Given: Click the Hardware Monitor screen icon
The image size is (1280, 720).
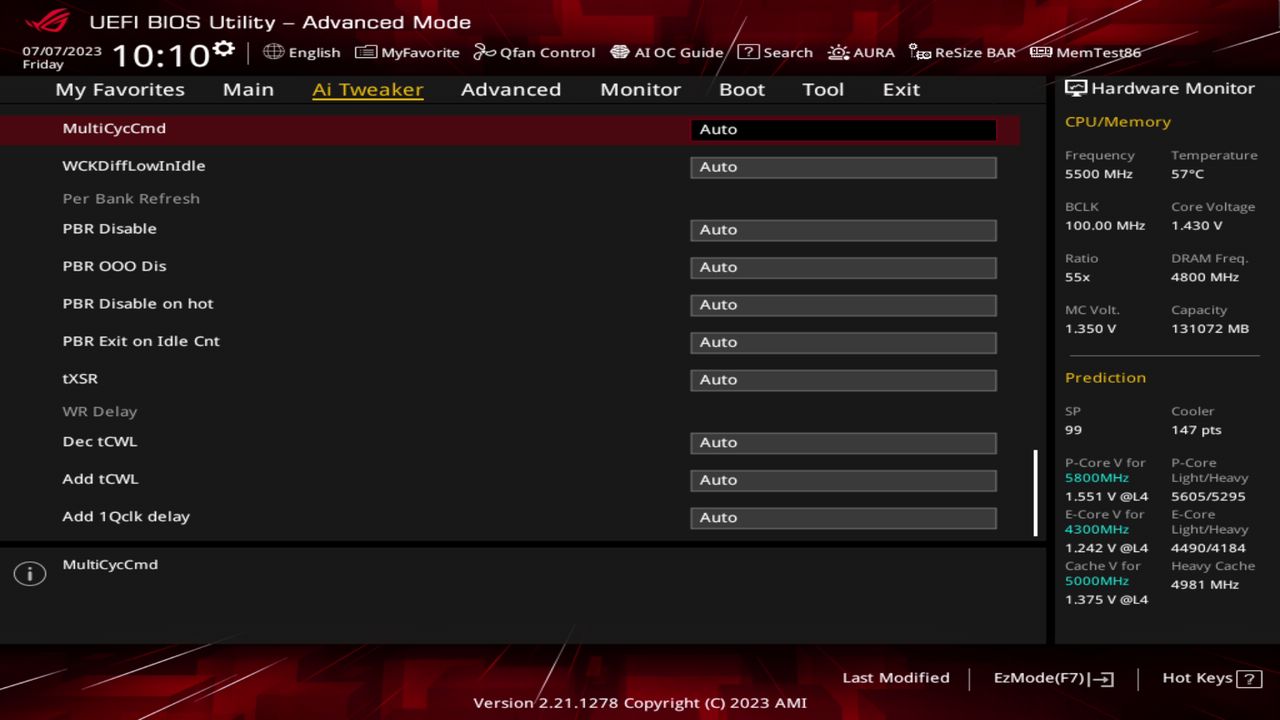Looking at the screenshot, I should click(1076, 88).
